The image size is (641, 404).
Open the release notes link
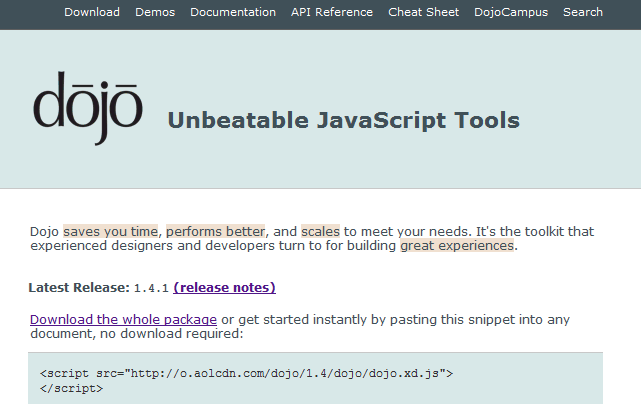(x=224, y=287)
